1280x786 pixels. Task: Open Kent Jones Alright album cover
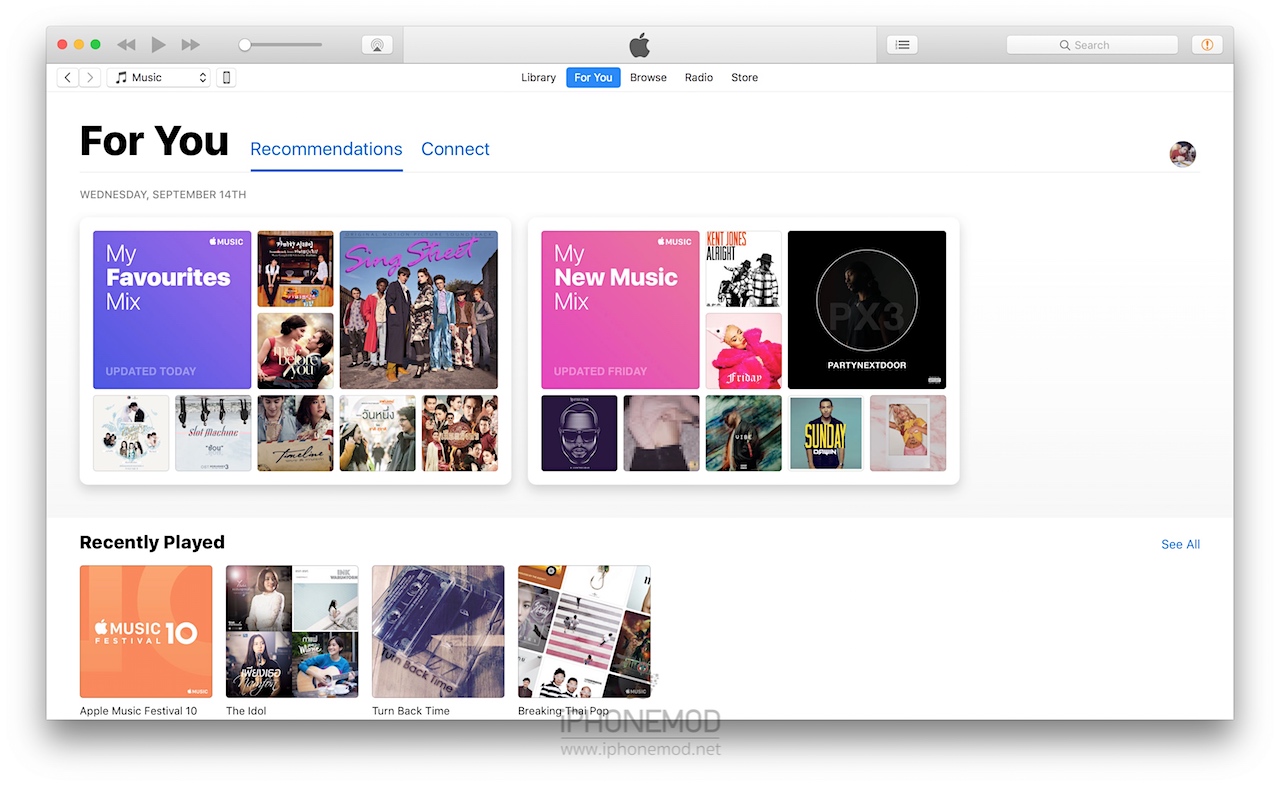point(744,269)
